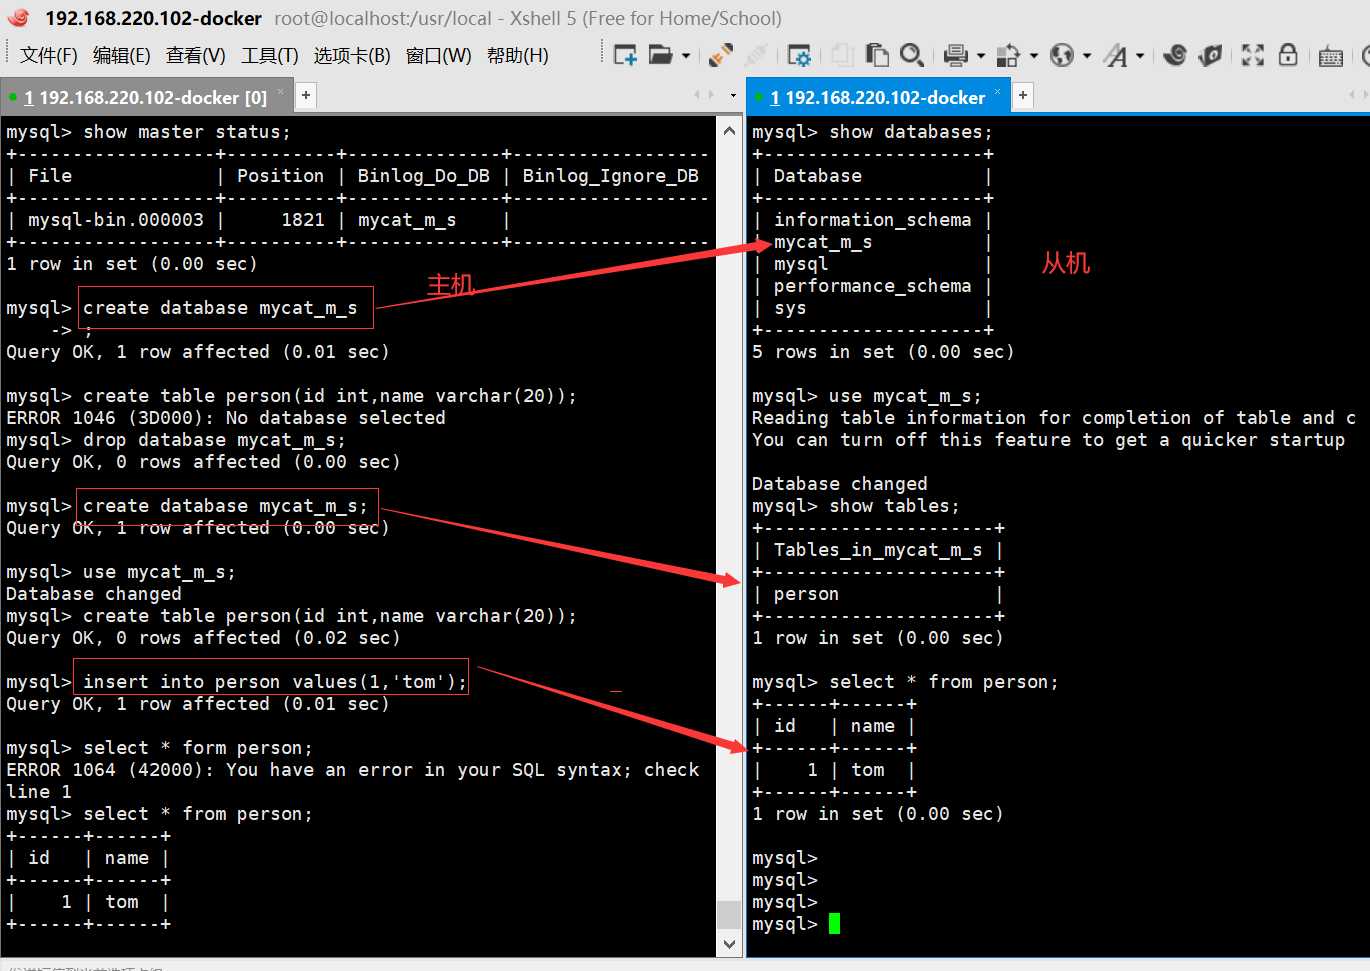Open the 工具(T) menu

click(269, 56)
